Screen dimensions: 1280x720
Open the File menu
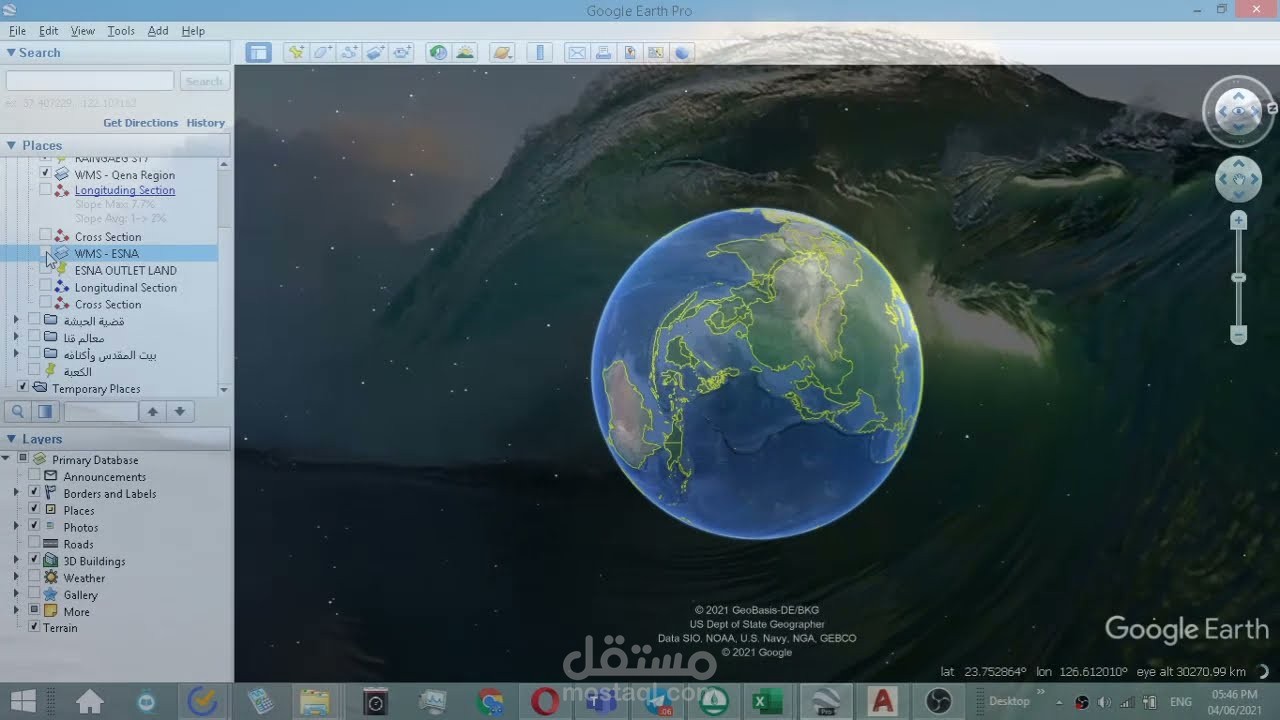pyautogui.click(x=17, y=31)
